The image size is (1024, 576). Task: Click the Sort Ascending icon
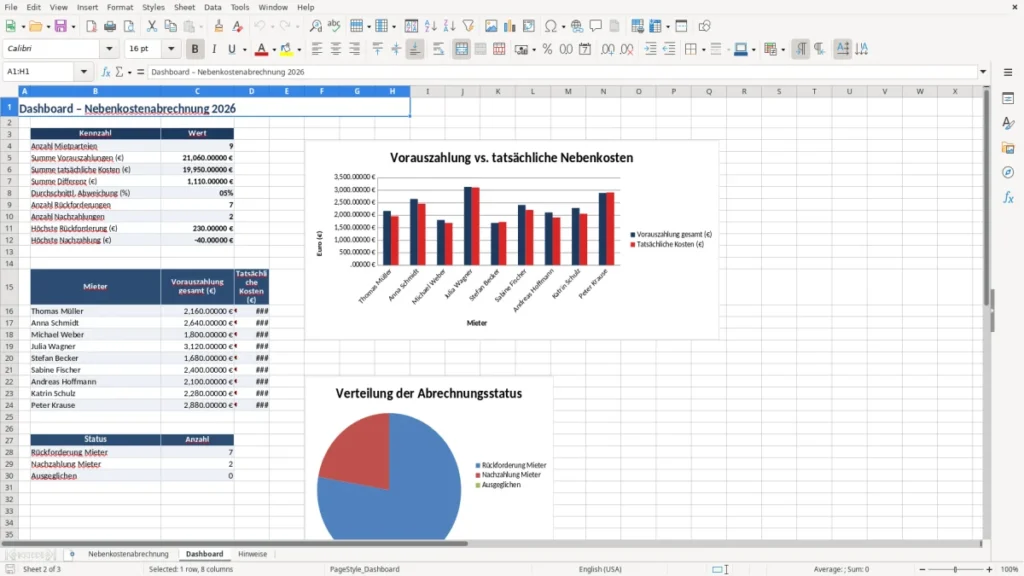click(430, 26)
